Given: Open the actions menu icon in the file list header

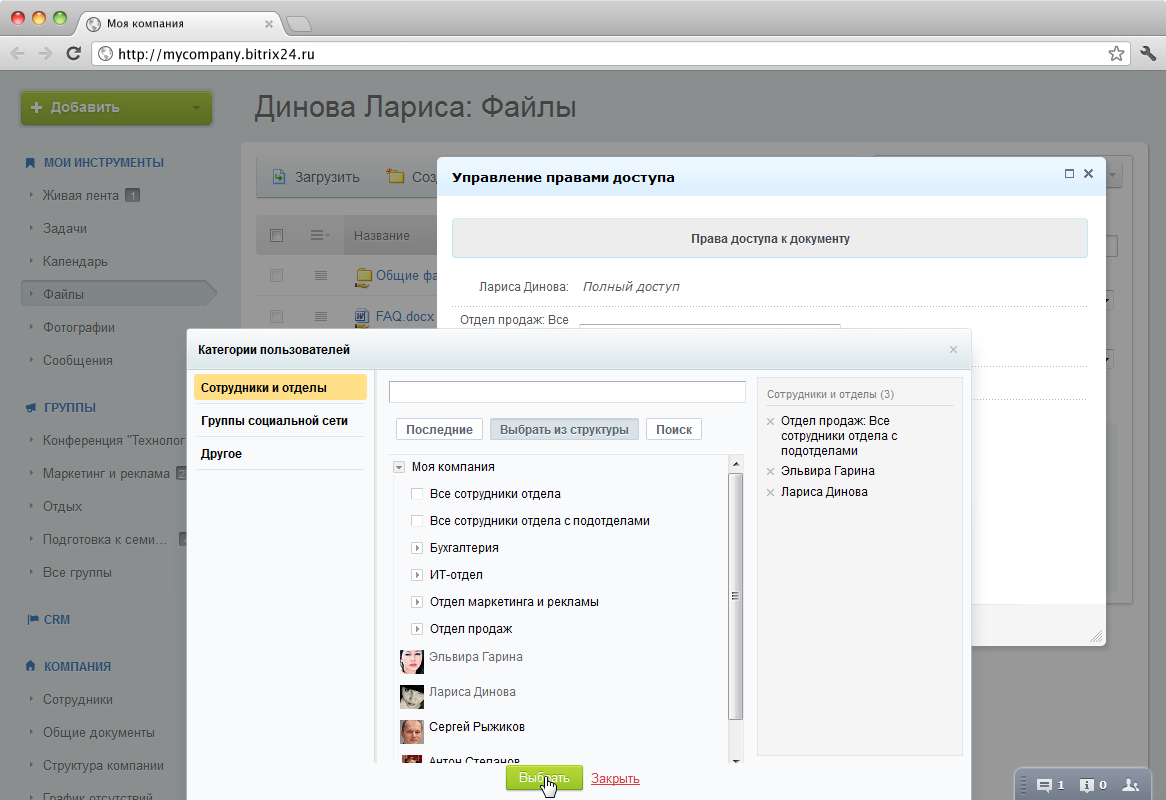Looking at the screenshot, I should click(x=320, y=236).
